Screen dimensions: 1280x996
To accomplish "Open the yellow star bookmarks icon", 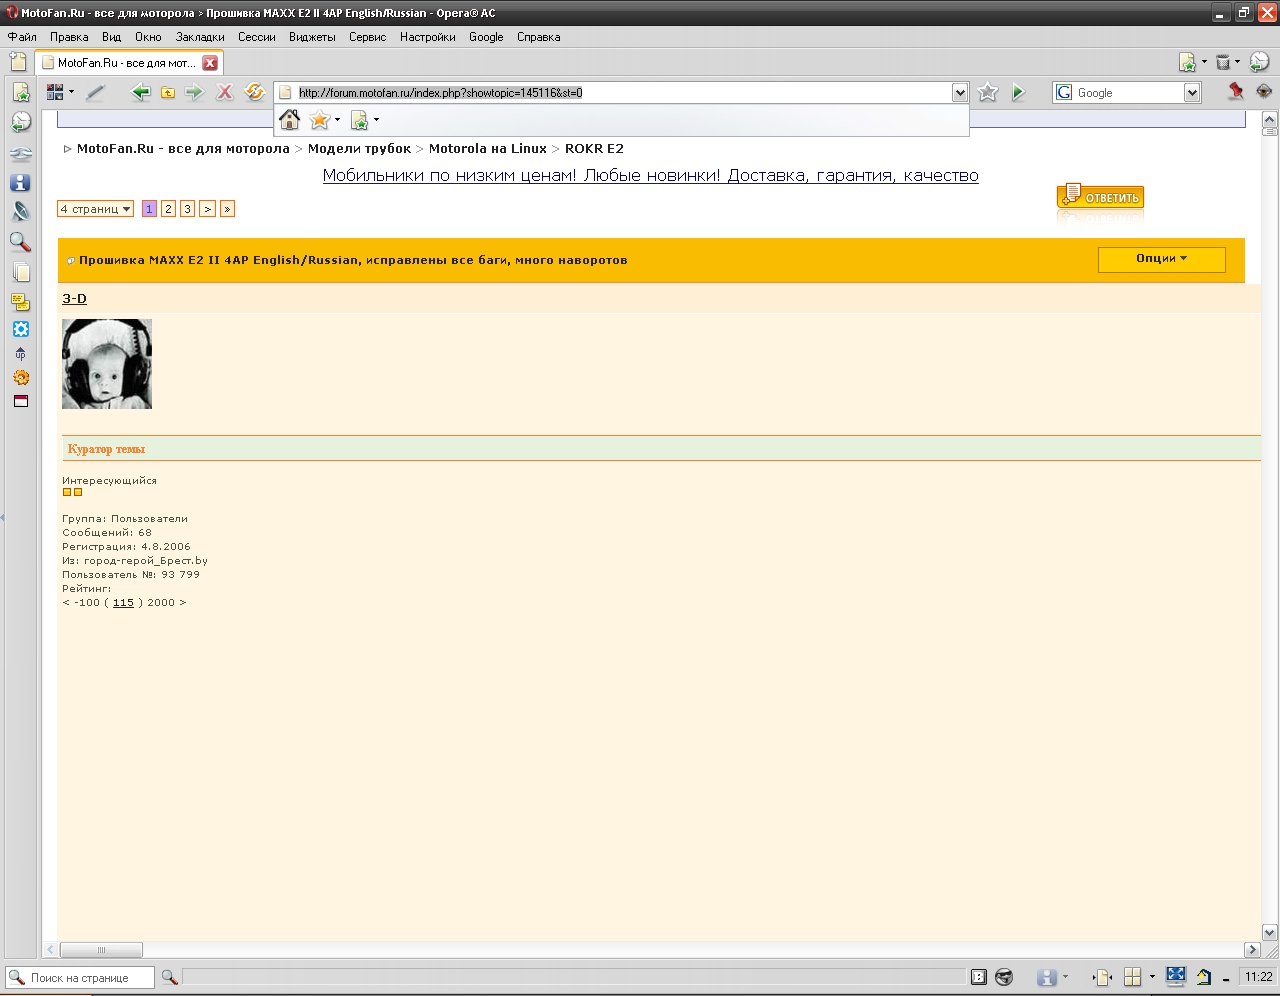I will [x=319, y=120].
